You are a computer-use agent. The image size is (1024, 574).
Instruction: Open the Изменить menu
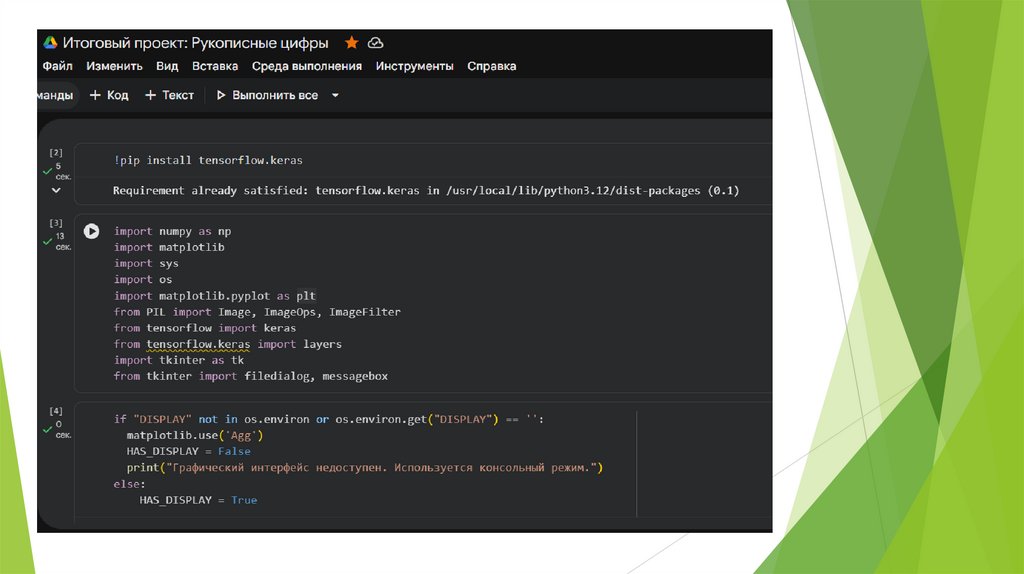point(114,66)
